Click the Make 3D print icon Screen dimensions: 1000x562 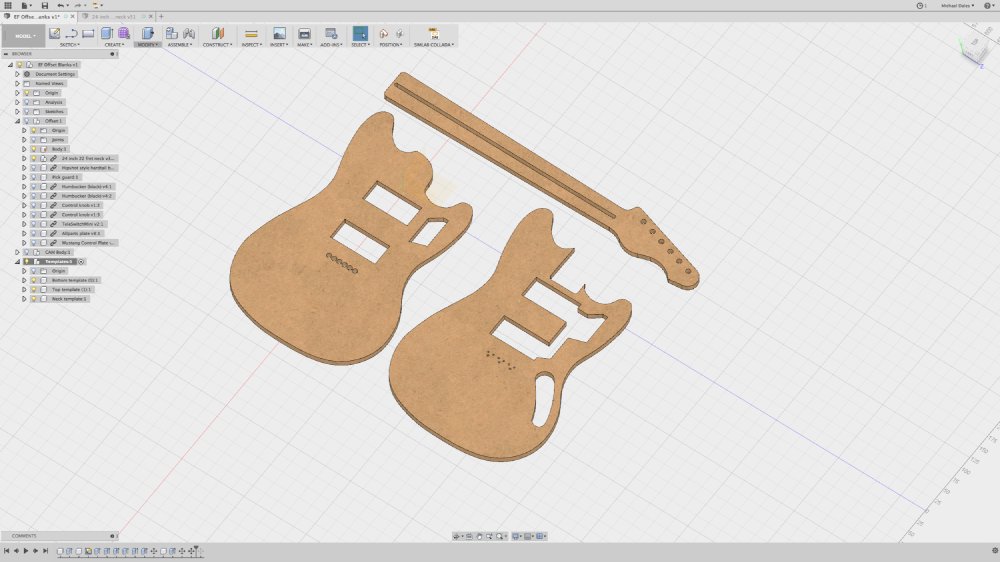click(x=304, y=33)
